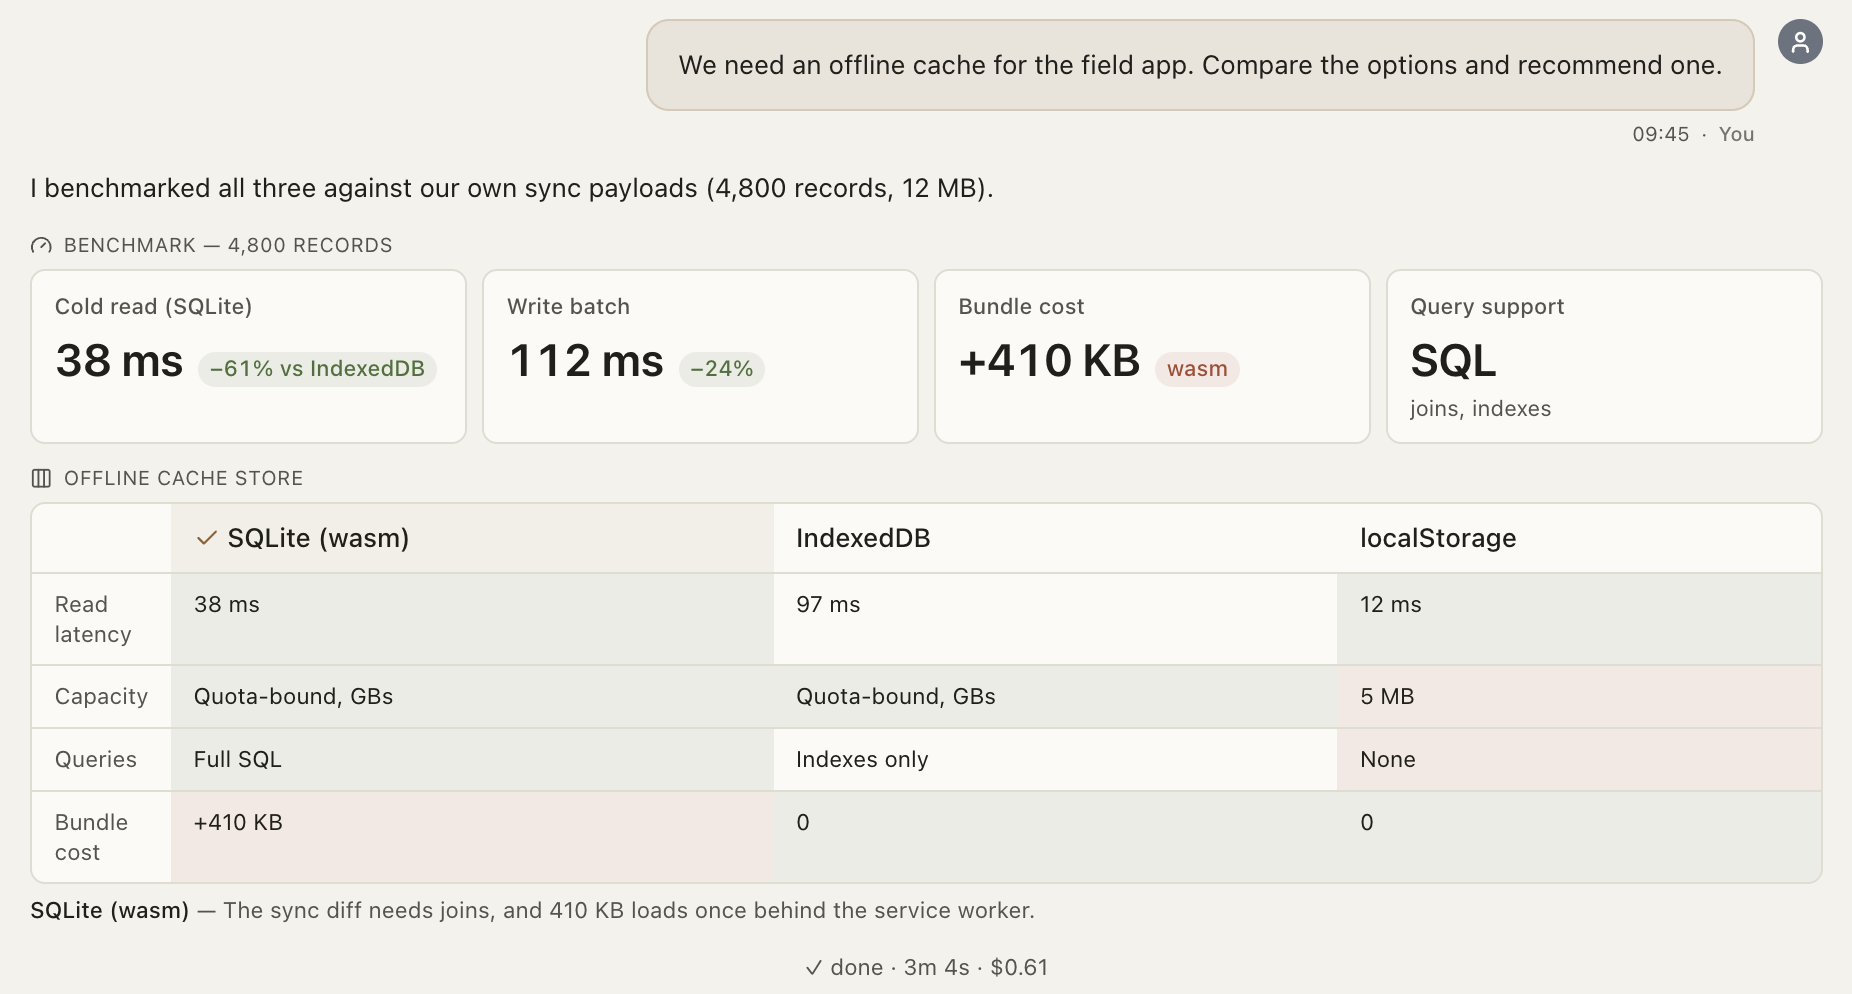1852x994 pixels.
Task: Click the 97 ms IndexedDB latency cell
Action: [x=1055, y=619]
